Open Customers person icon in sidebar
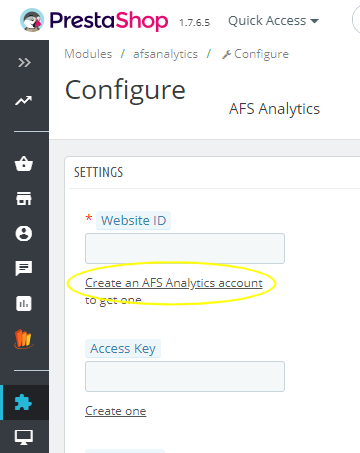Viewport: 360px width, 453px height. [24, 233]
